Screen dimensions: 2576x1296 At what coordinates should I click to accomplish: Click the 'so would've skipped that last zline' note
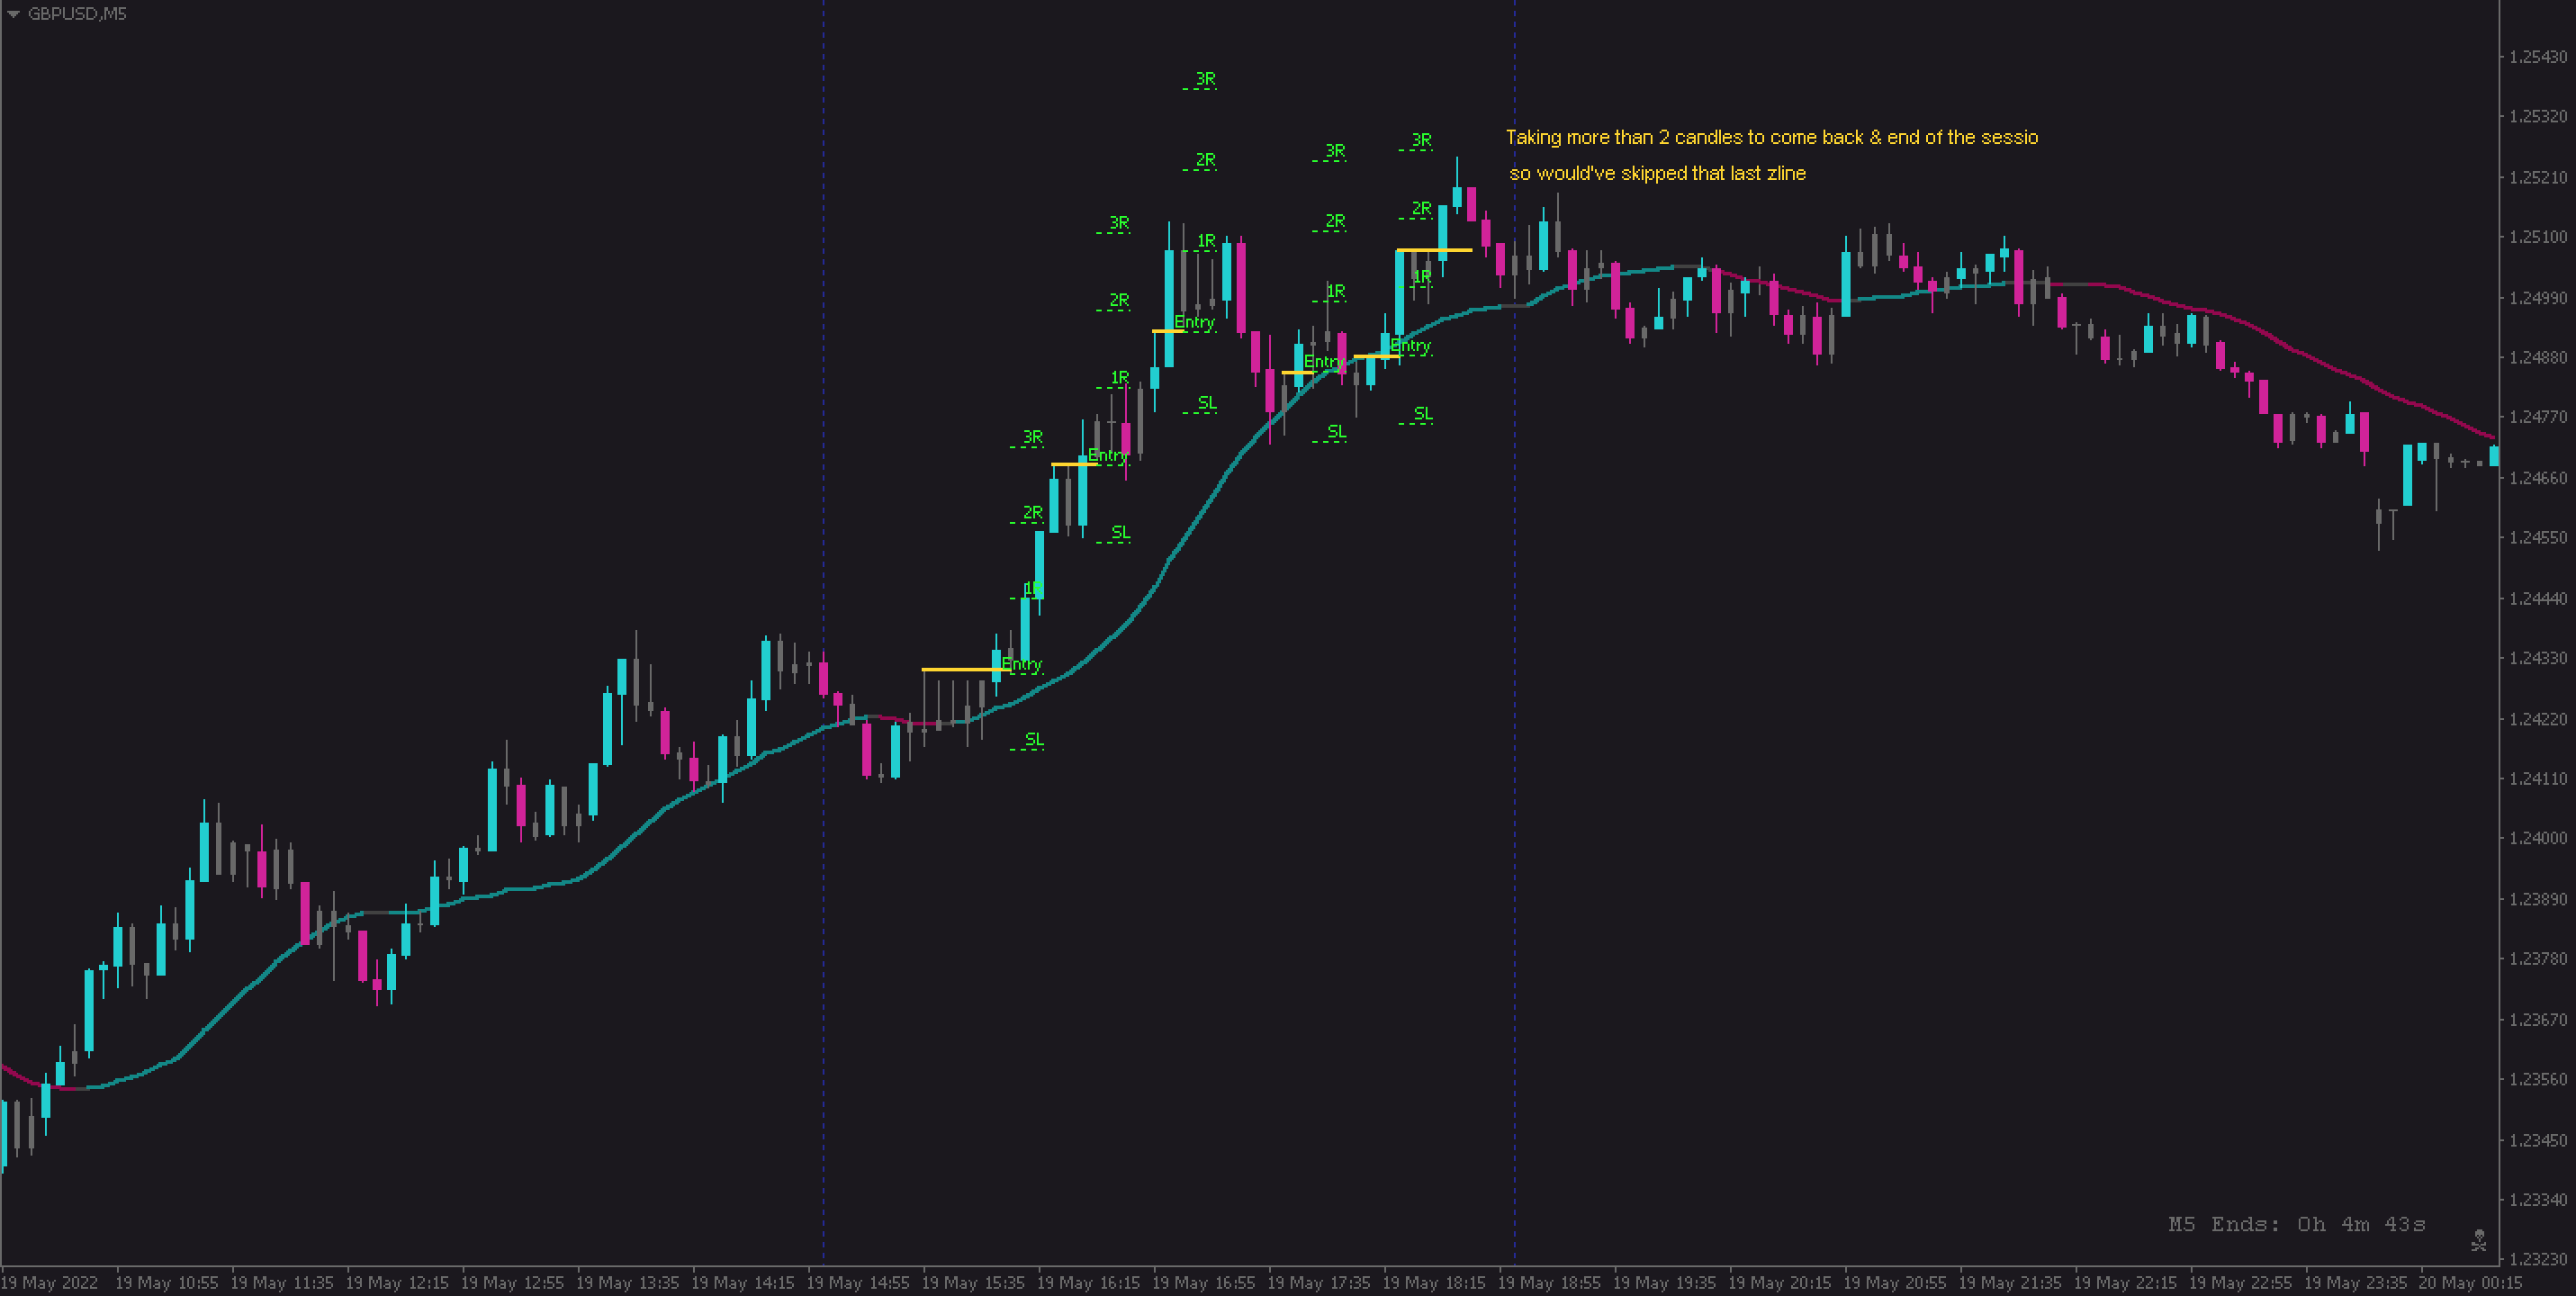tap(1657, 173)
